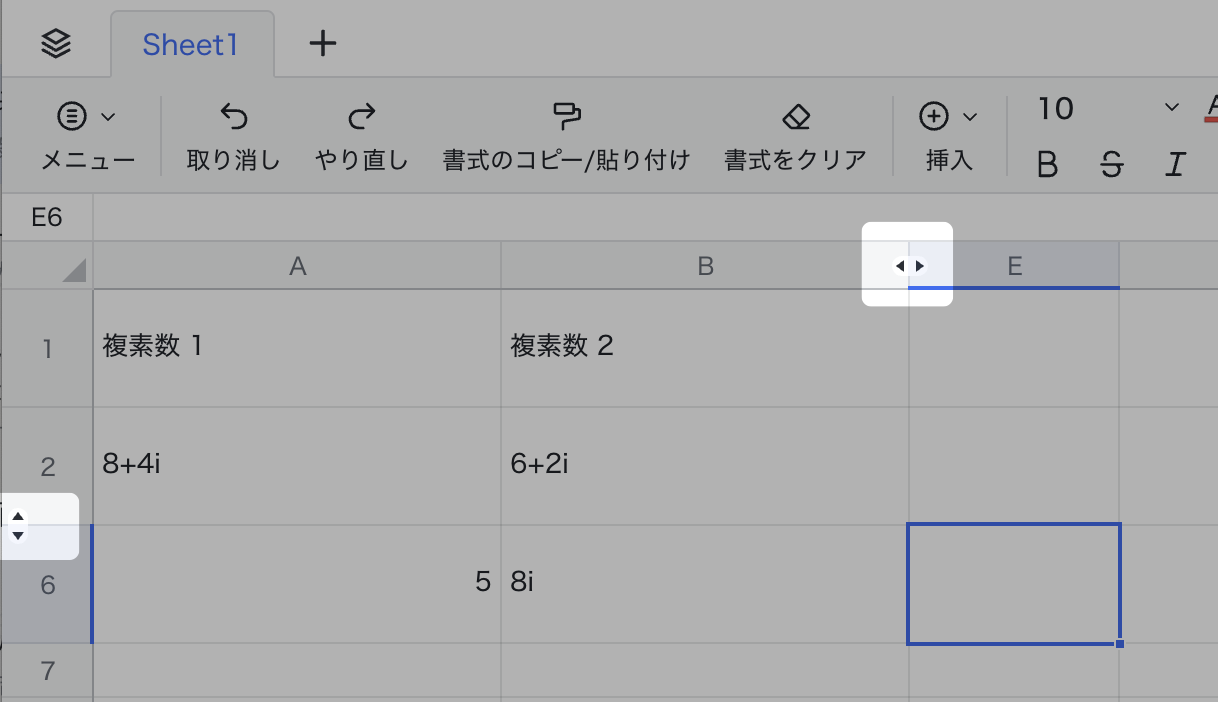Toggle bold formatting (B)
The width and height of the screenshot is (1218, 702).
pos(1047,164)
